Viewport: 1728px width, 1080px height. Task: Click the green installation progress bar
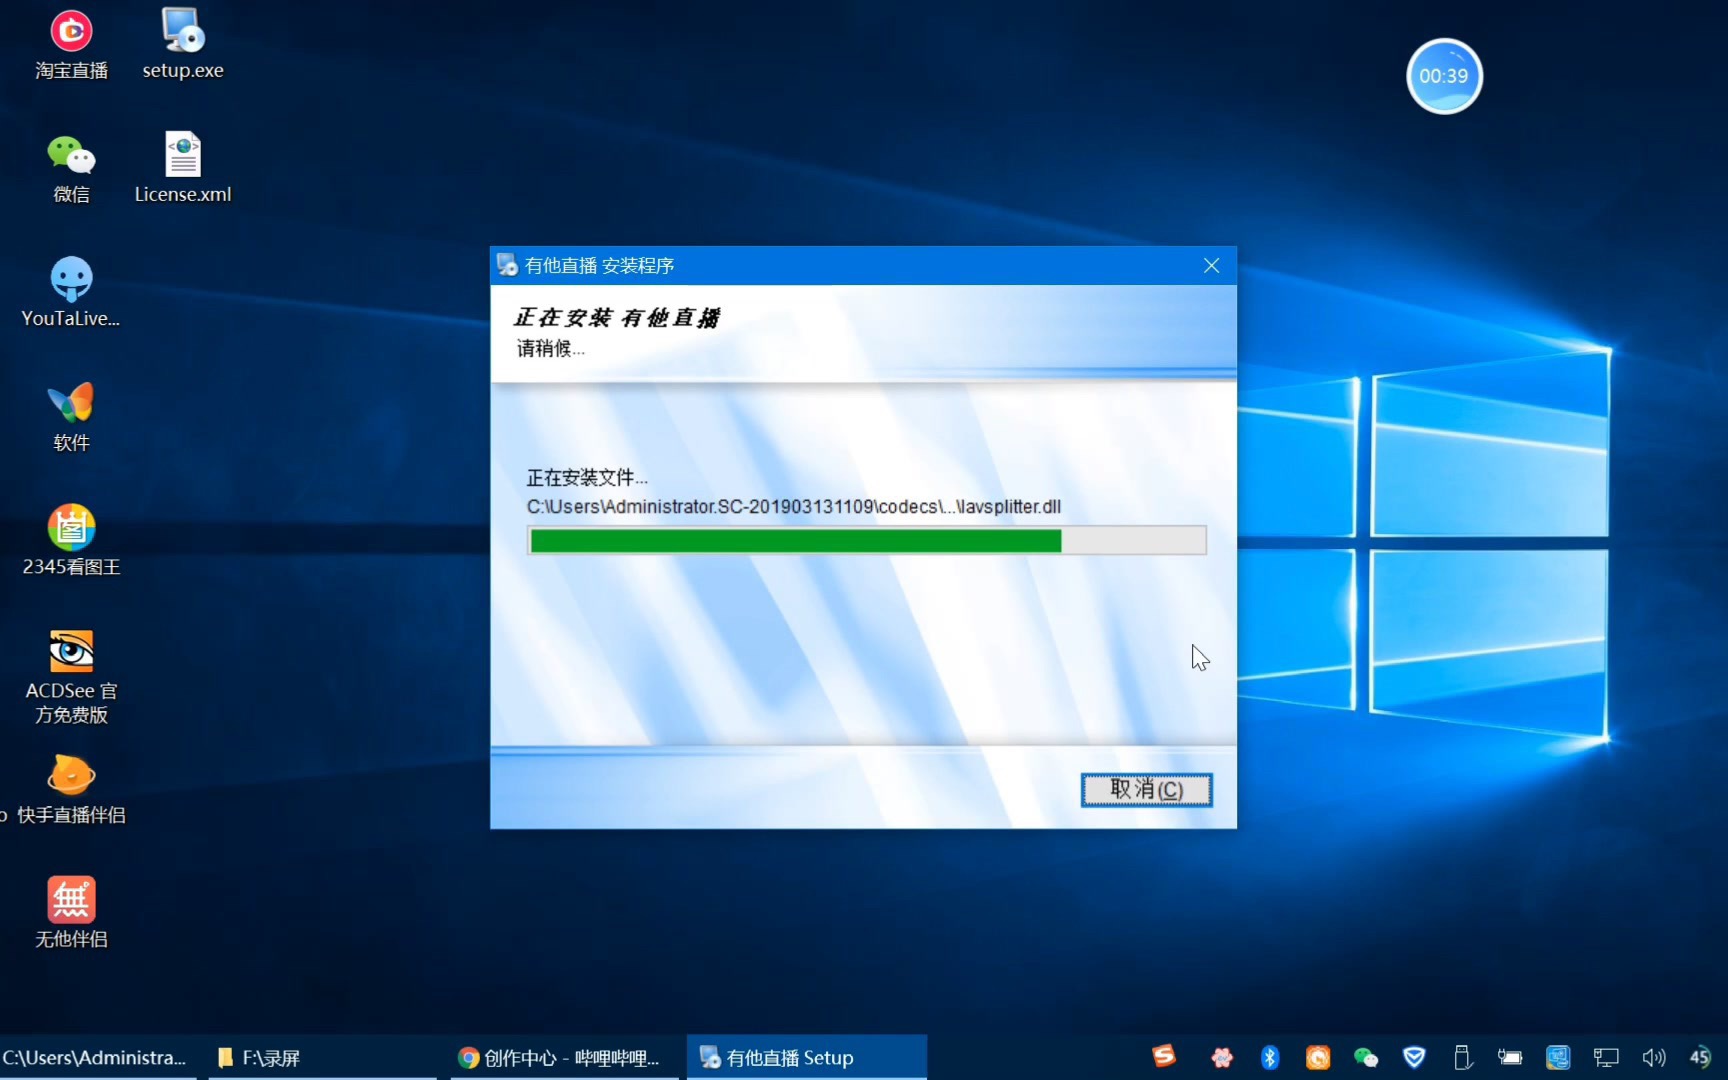pos(867,541)
